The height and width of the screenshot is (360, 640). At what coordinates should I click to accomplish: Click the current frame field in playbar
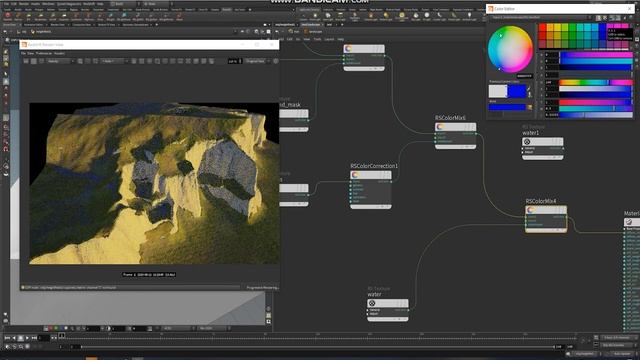tap(44, 338)
